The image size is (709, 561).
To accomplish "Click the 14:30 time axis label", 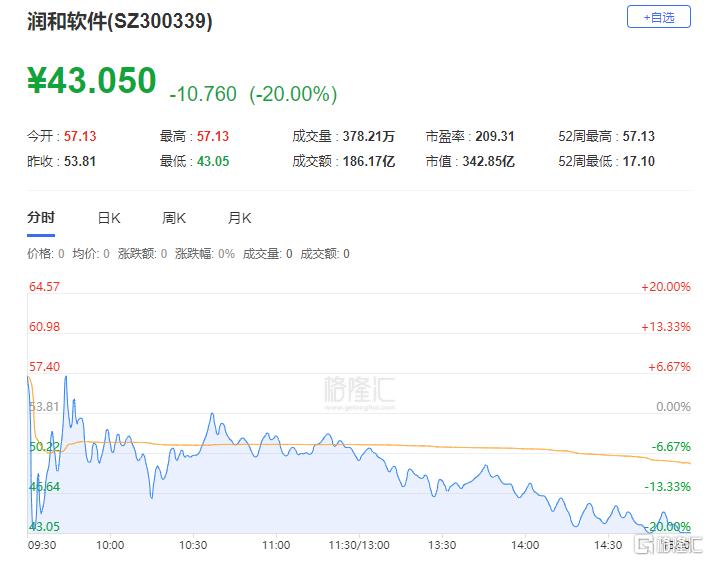I will (608, 545).
